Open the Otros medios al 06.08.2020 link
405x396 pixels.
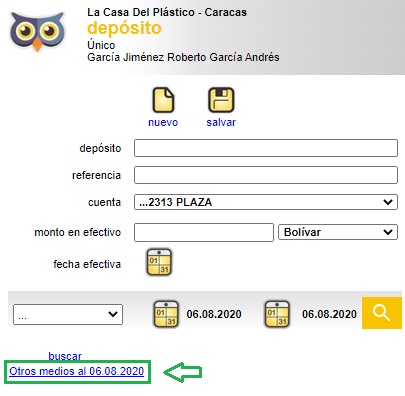pos(77,371)
